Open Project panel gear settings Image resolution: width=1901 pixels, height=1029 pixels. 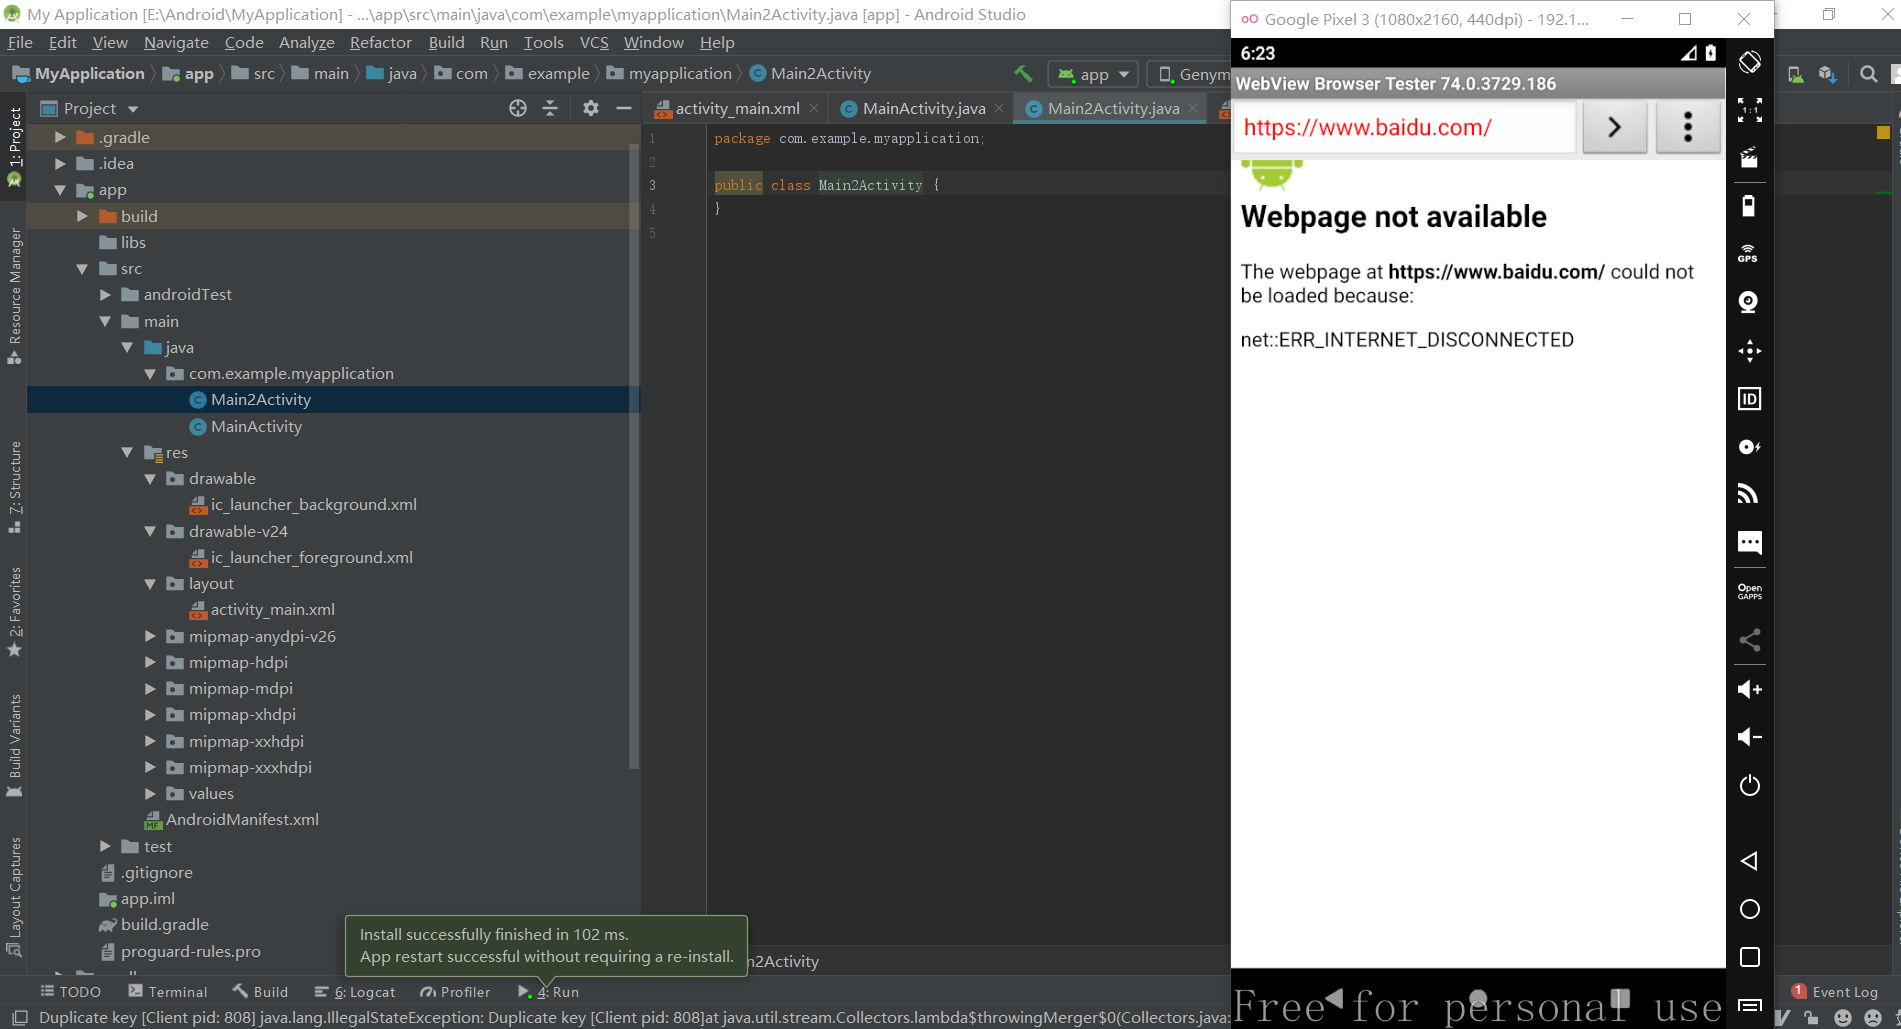pos(591,108)
